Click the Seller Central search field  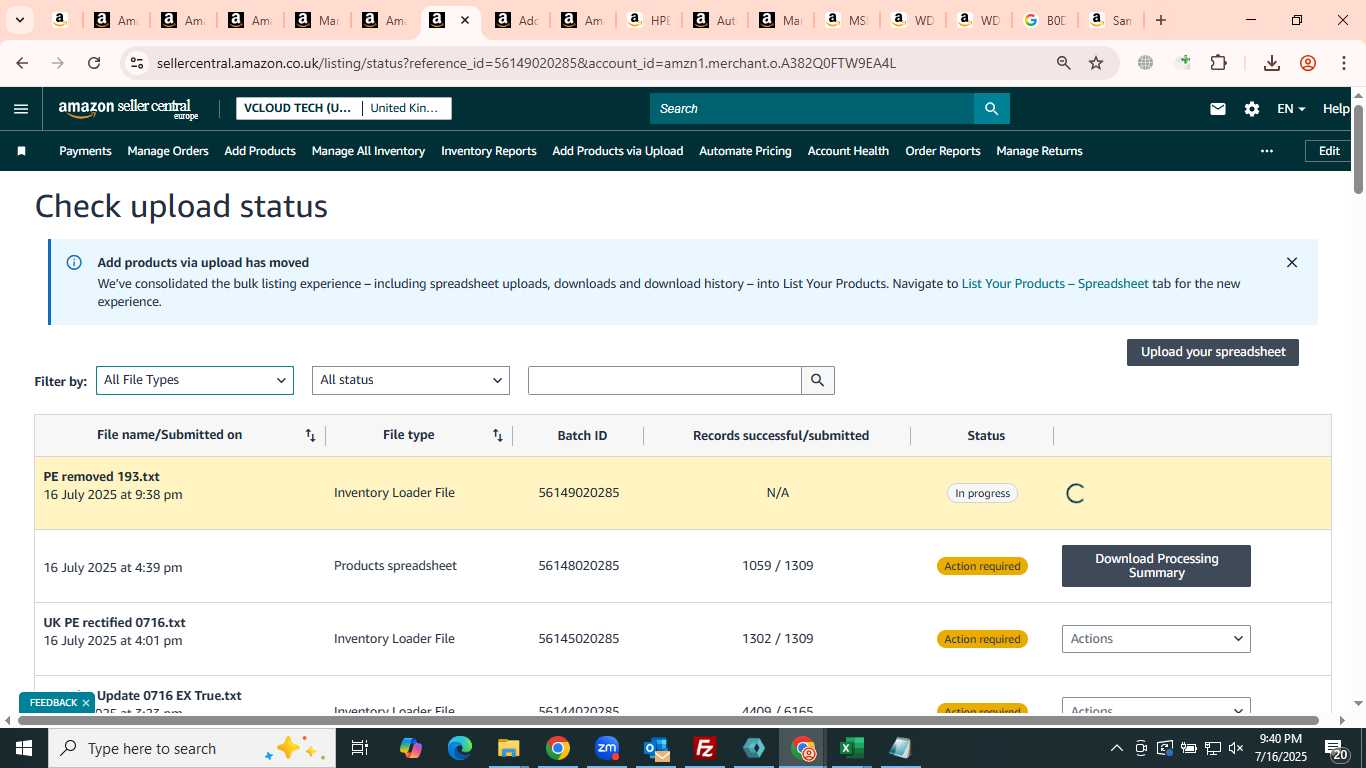pos(812,109)
